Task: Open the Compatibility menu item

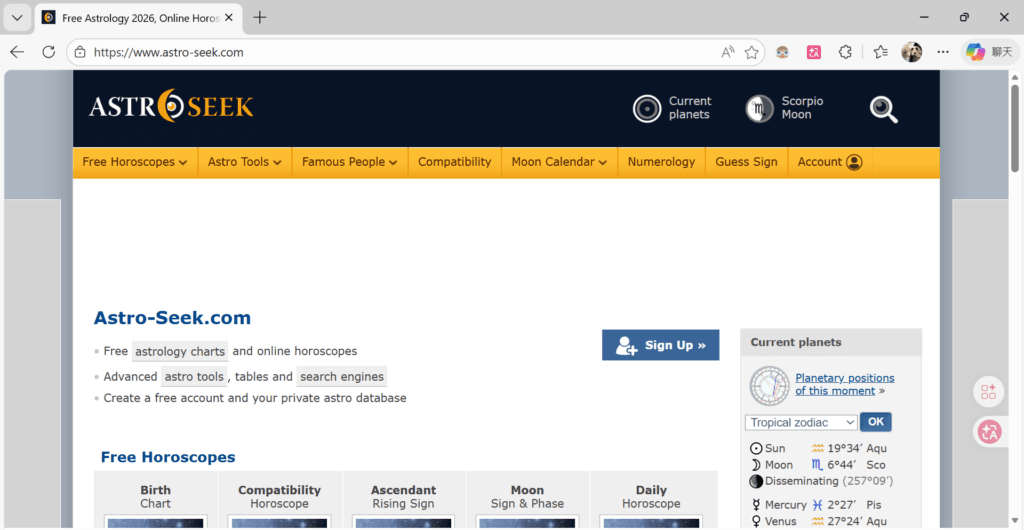Action: (454, 162)
